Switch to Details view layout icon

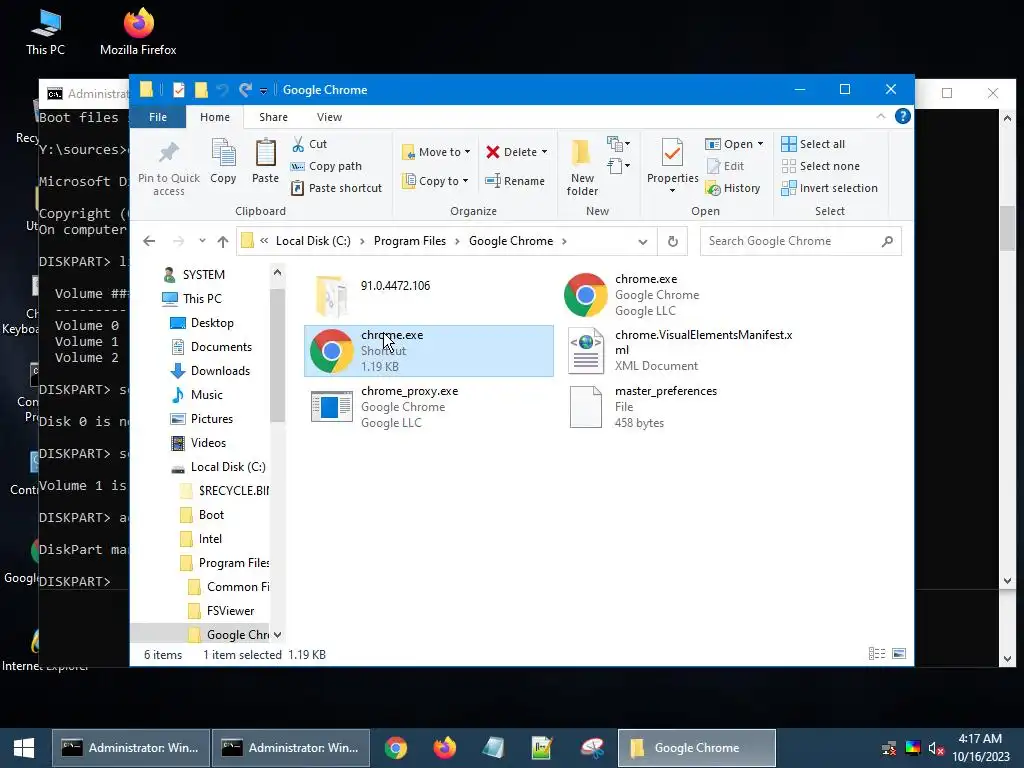(876, 653)
